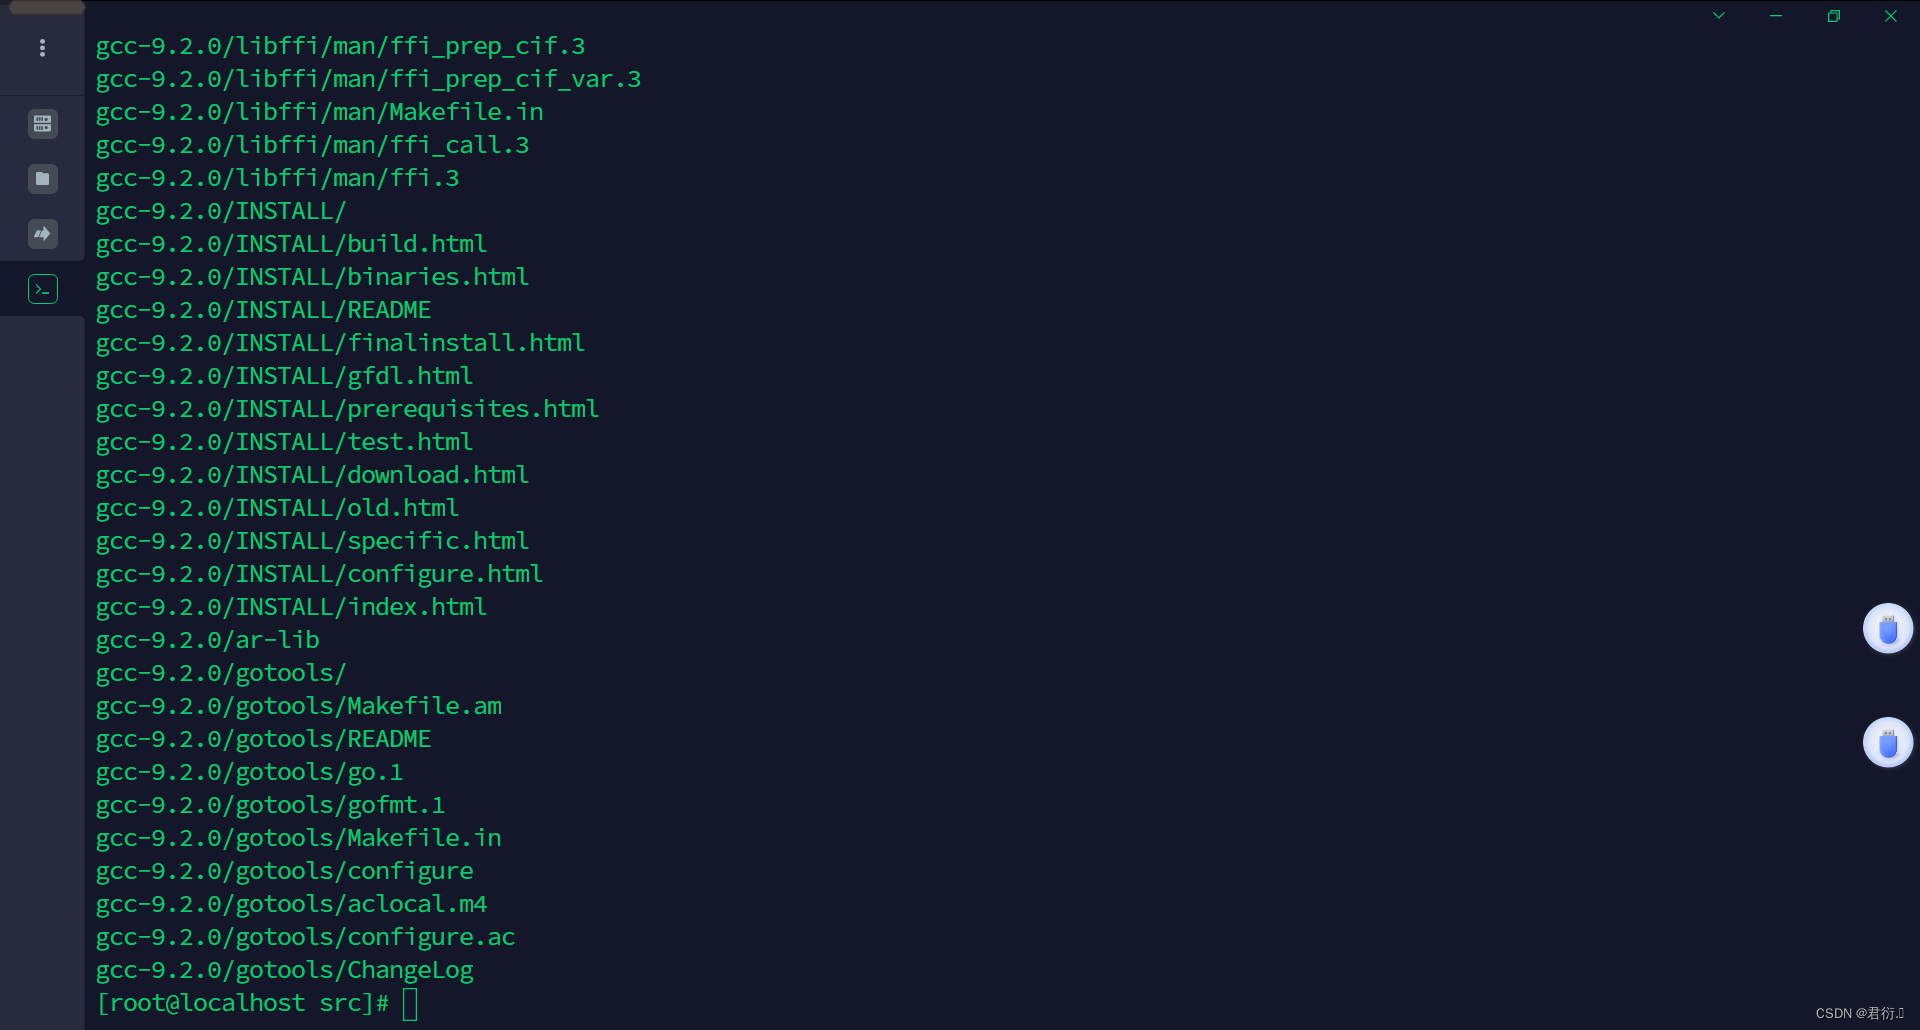Click the gcc-9.2.0/gotools/configure.ac line
Screen dimensions: 1920x1030
pos(305,938)
